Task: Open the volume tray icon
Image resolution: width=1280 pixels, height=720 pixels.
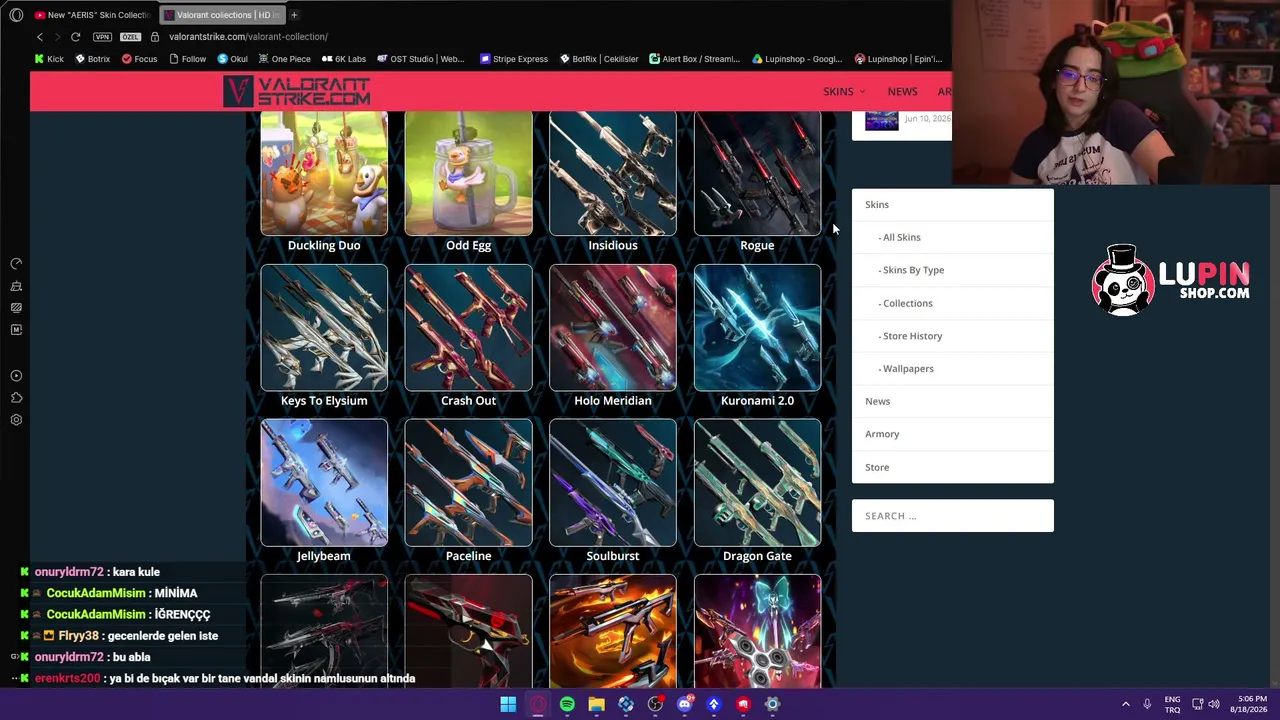Action: click(x=1215, y=704)
